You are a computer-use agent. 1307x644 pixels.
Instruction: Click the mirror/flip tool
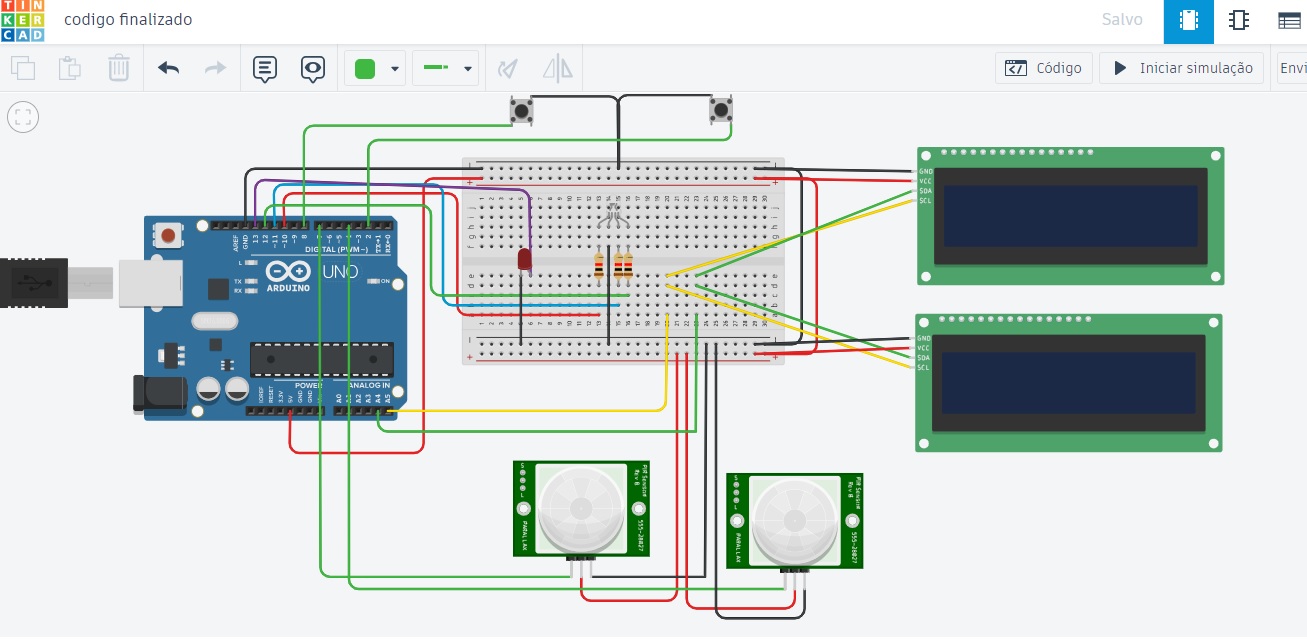pos(557,68)
